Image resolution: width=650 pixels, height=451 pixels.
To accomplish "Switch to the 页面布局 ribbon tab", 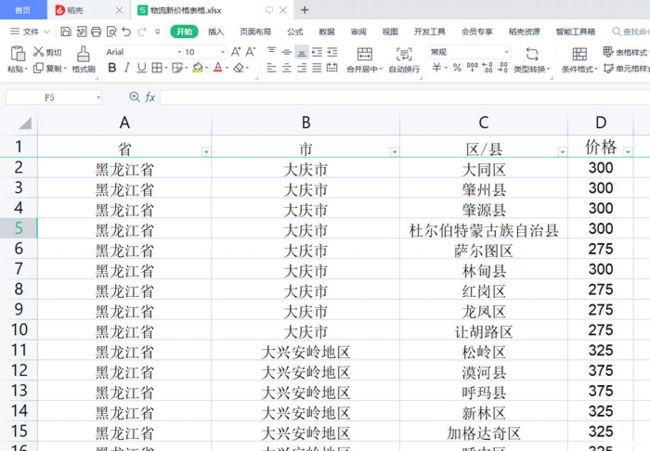I will [255, 32].
